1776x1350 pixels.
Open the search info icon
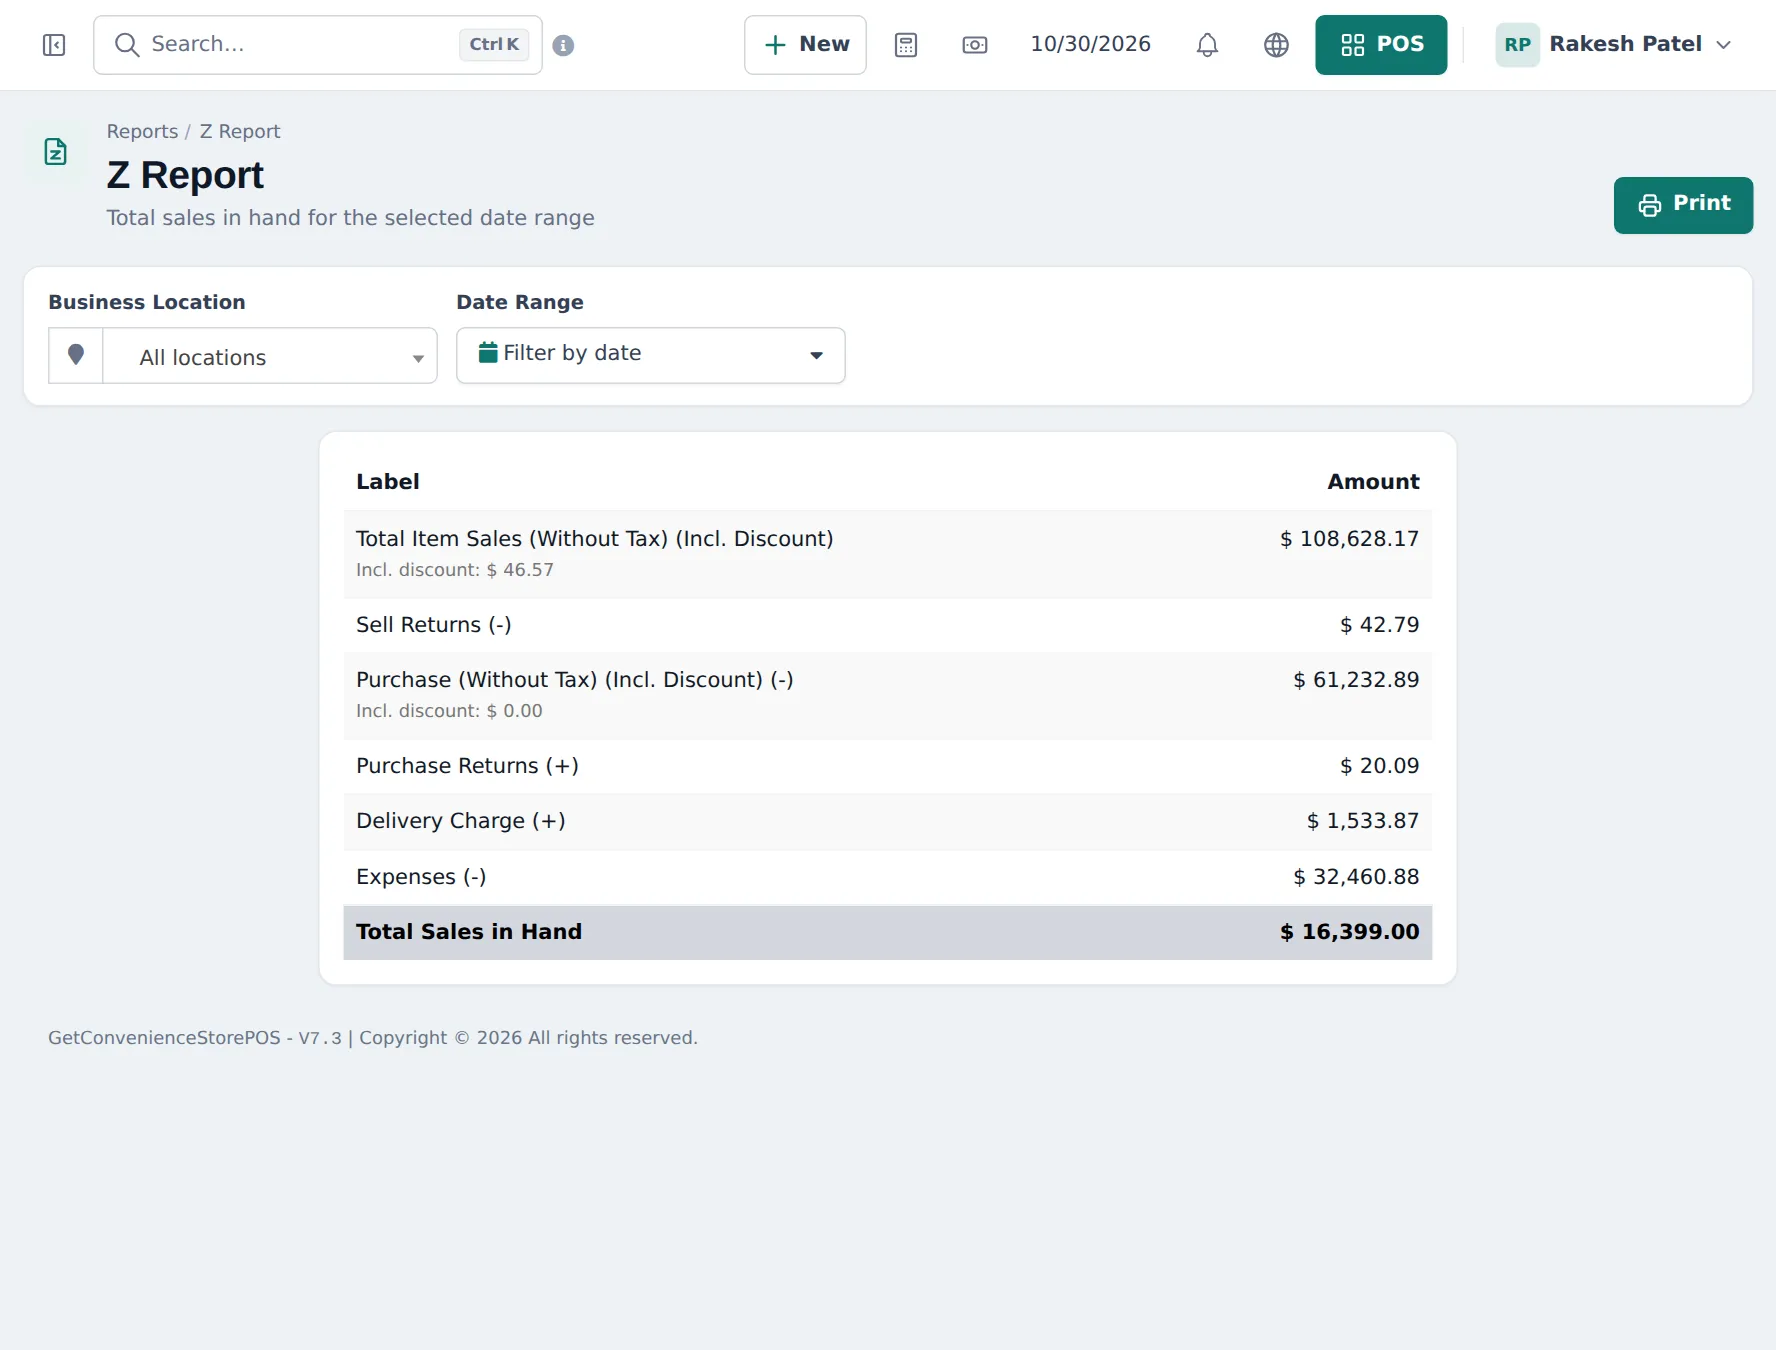(x=563, y=45)
